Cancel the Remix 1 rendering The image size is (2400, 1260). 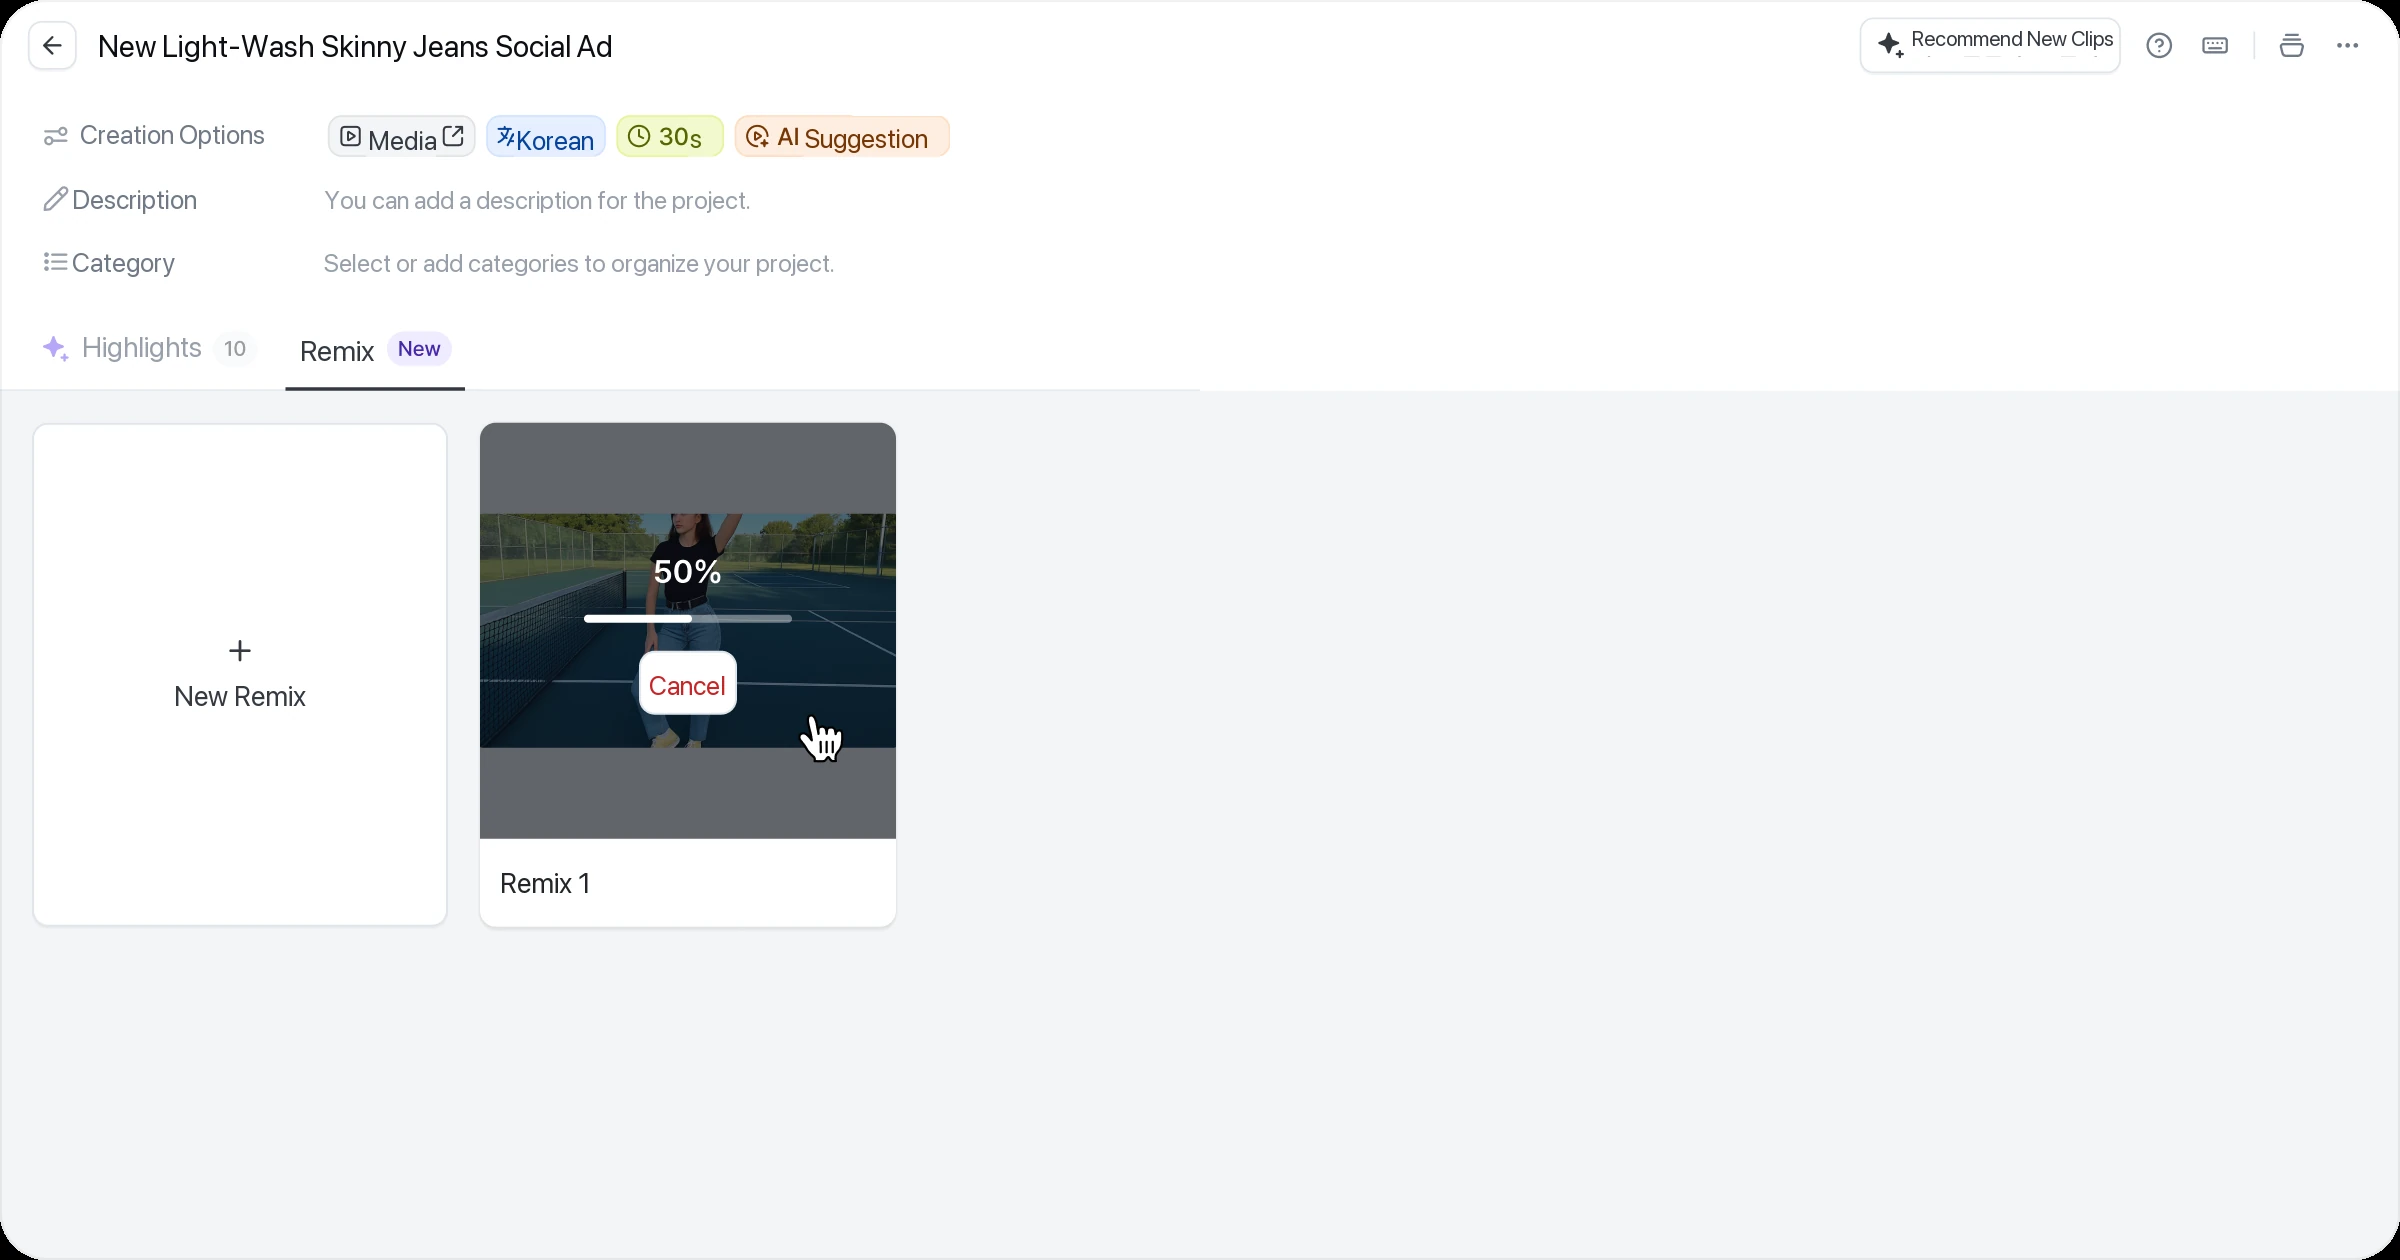687,685
